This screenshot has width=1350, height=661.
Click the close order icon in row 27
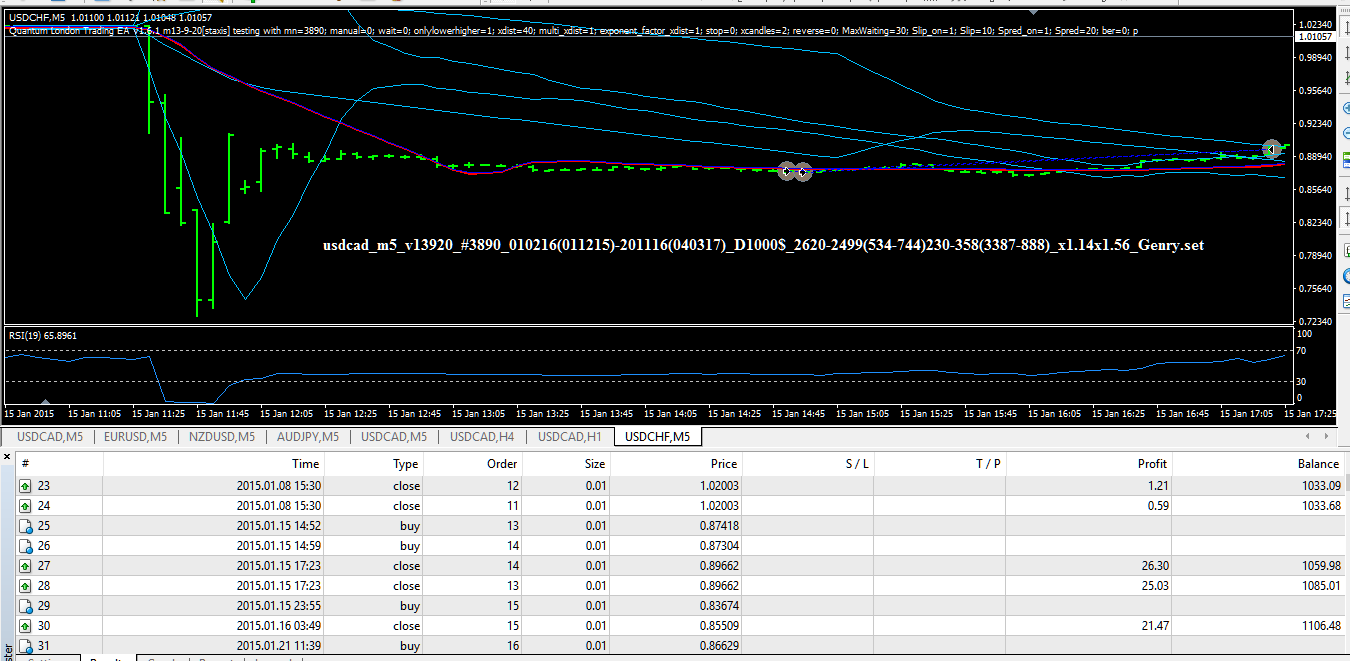[x=25, y=566]
